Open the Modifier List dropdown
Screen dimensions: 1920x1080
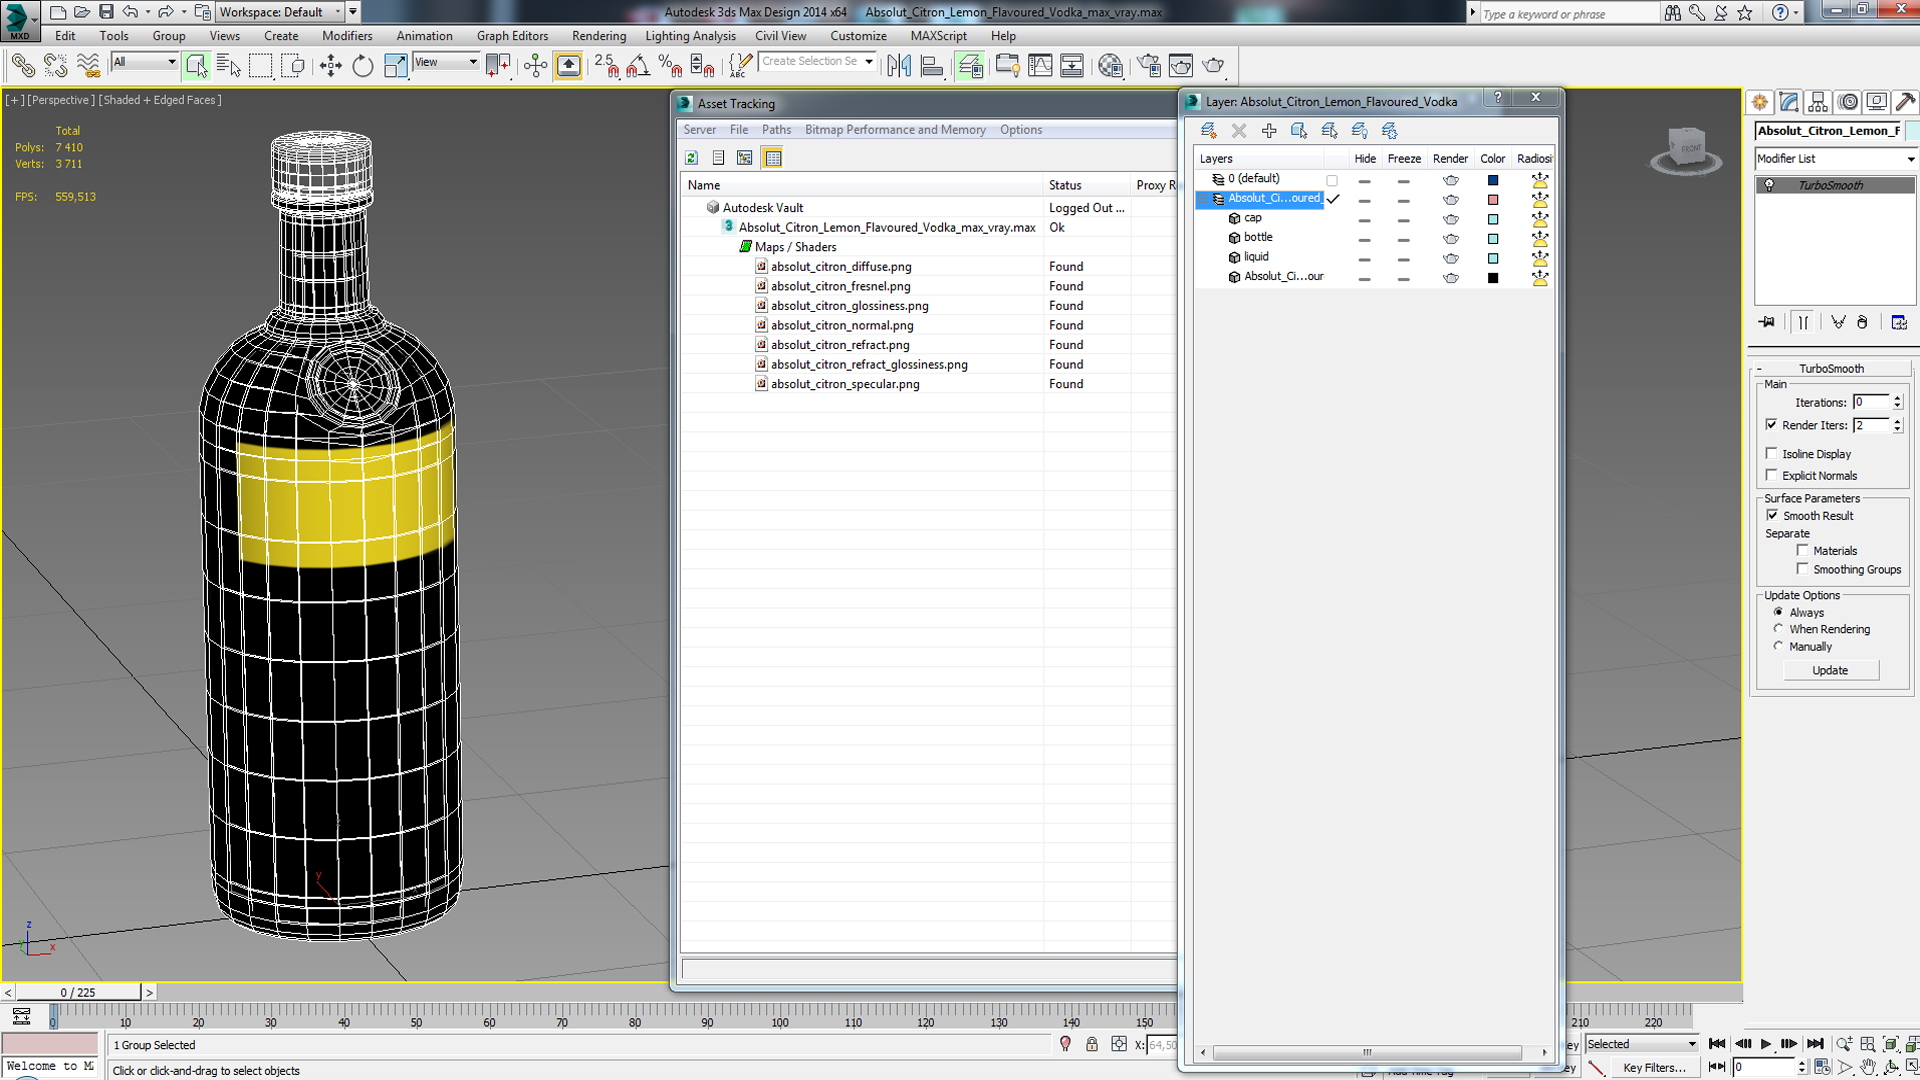click(1835, 159)
